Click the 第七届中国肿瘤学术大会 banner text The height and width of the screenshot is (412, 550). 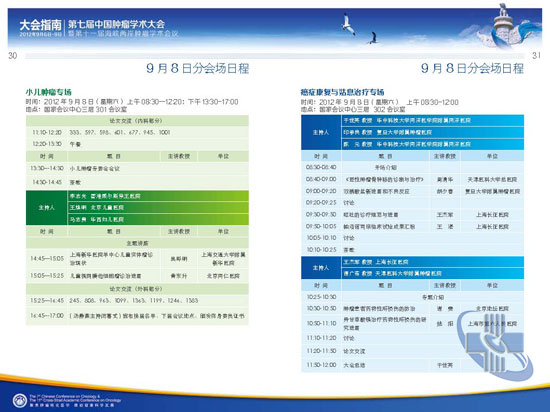tap(116, 24)
